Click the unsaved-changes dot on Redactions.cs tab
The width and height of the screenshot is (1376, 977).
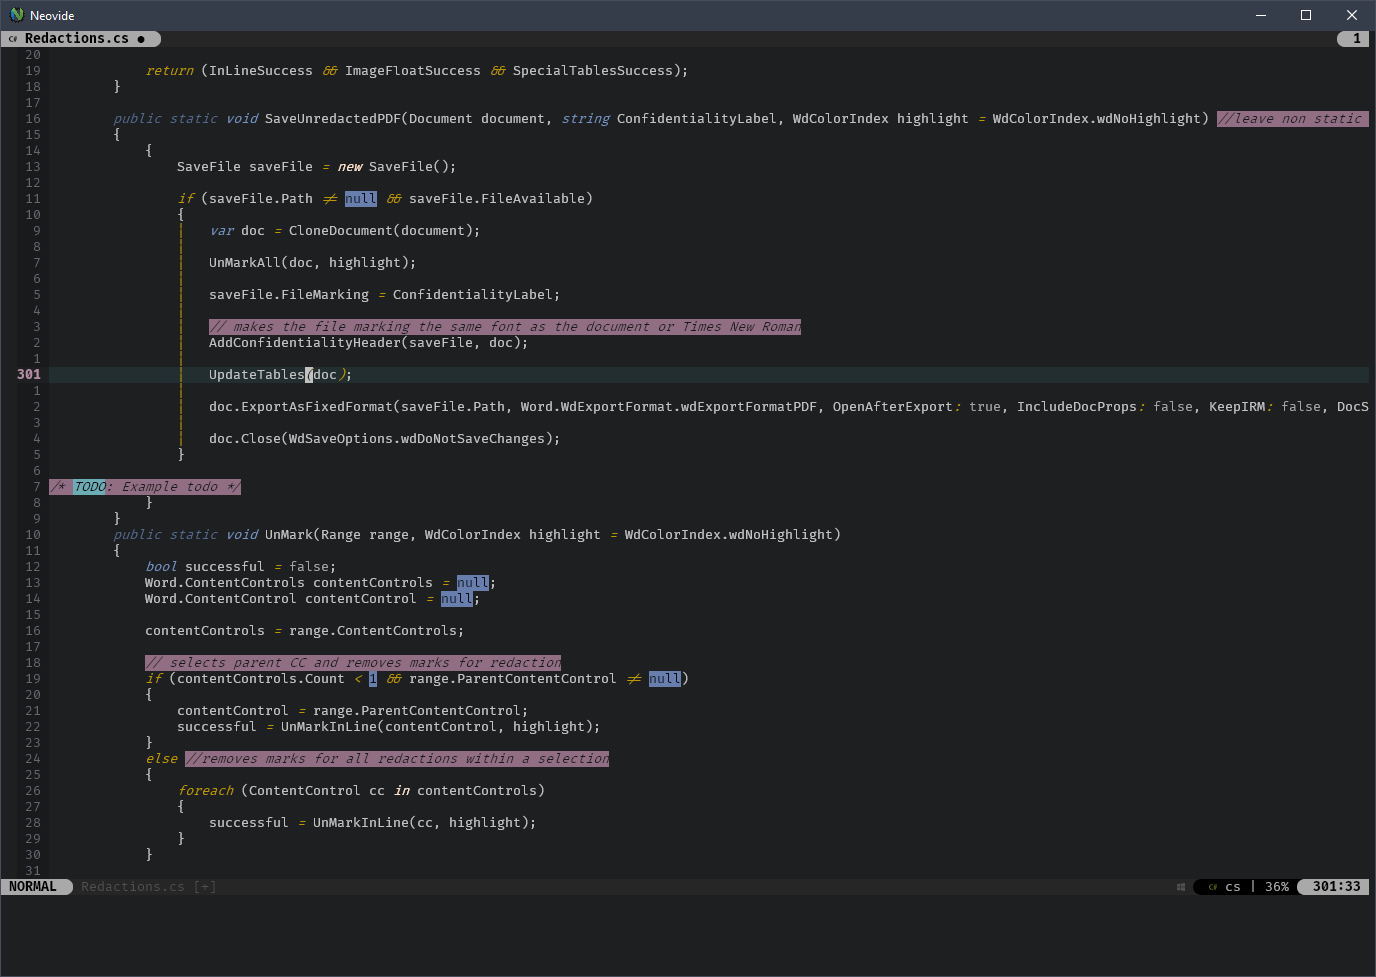tap(141, 39)
